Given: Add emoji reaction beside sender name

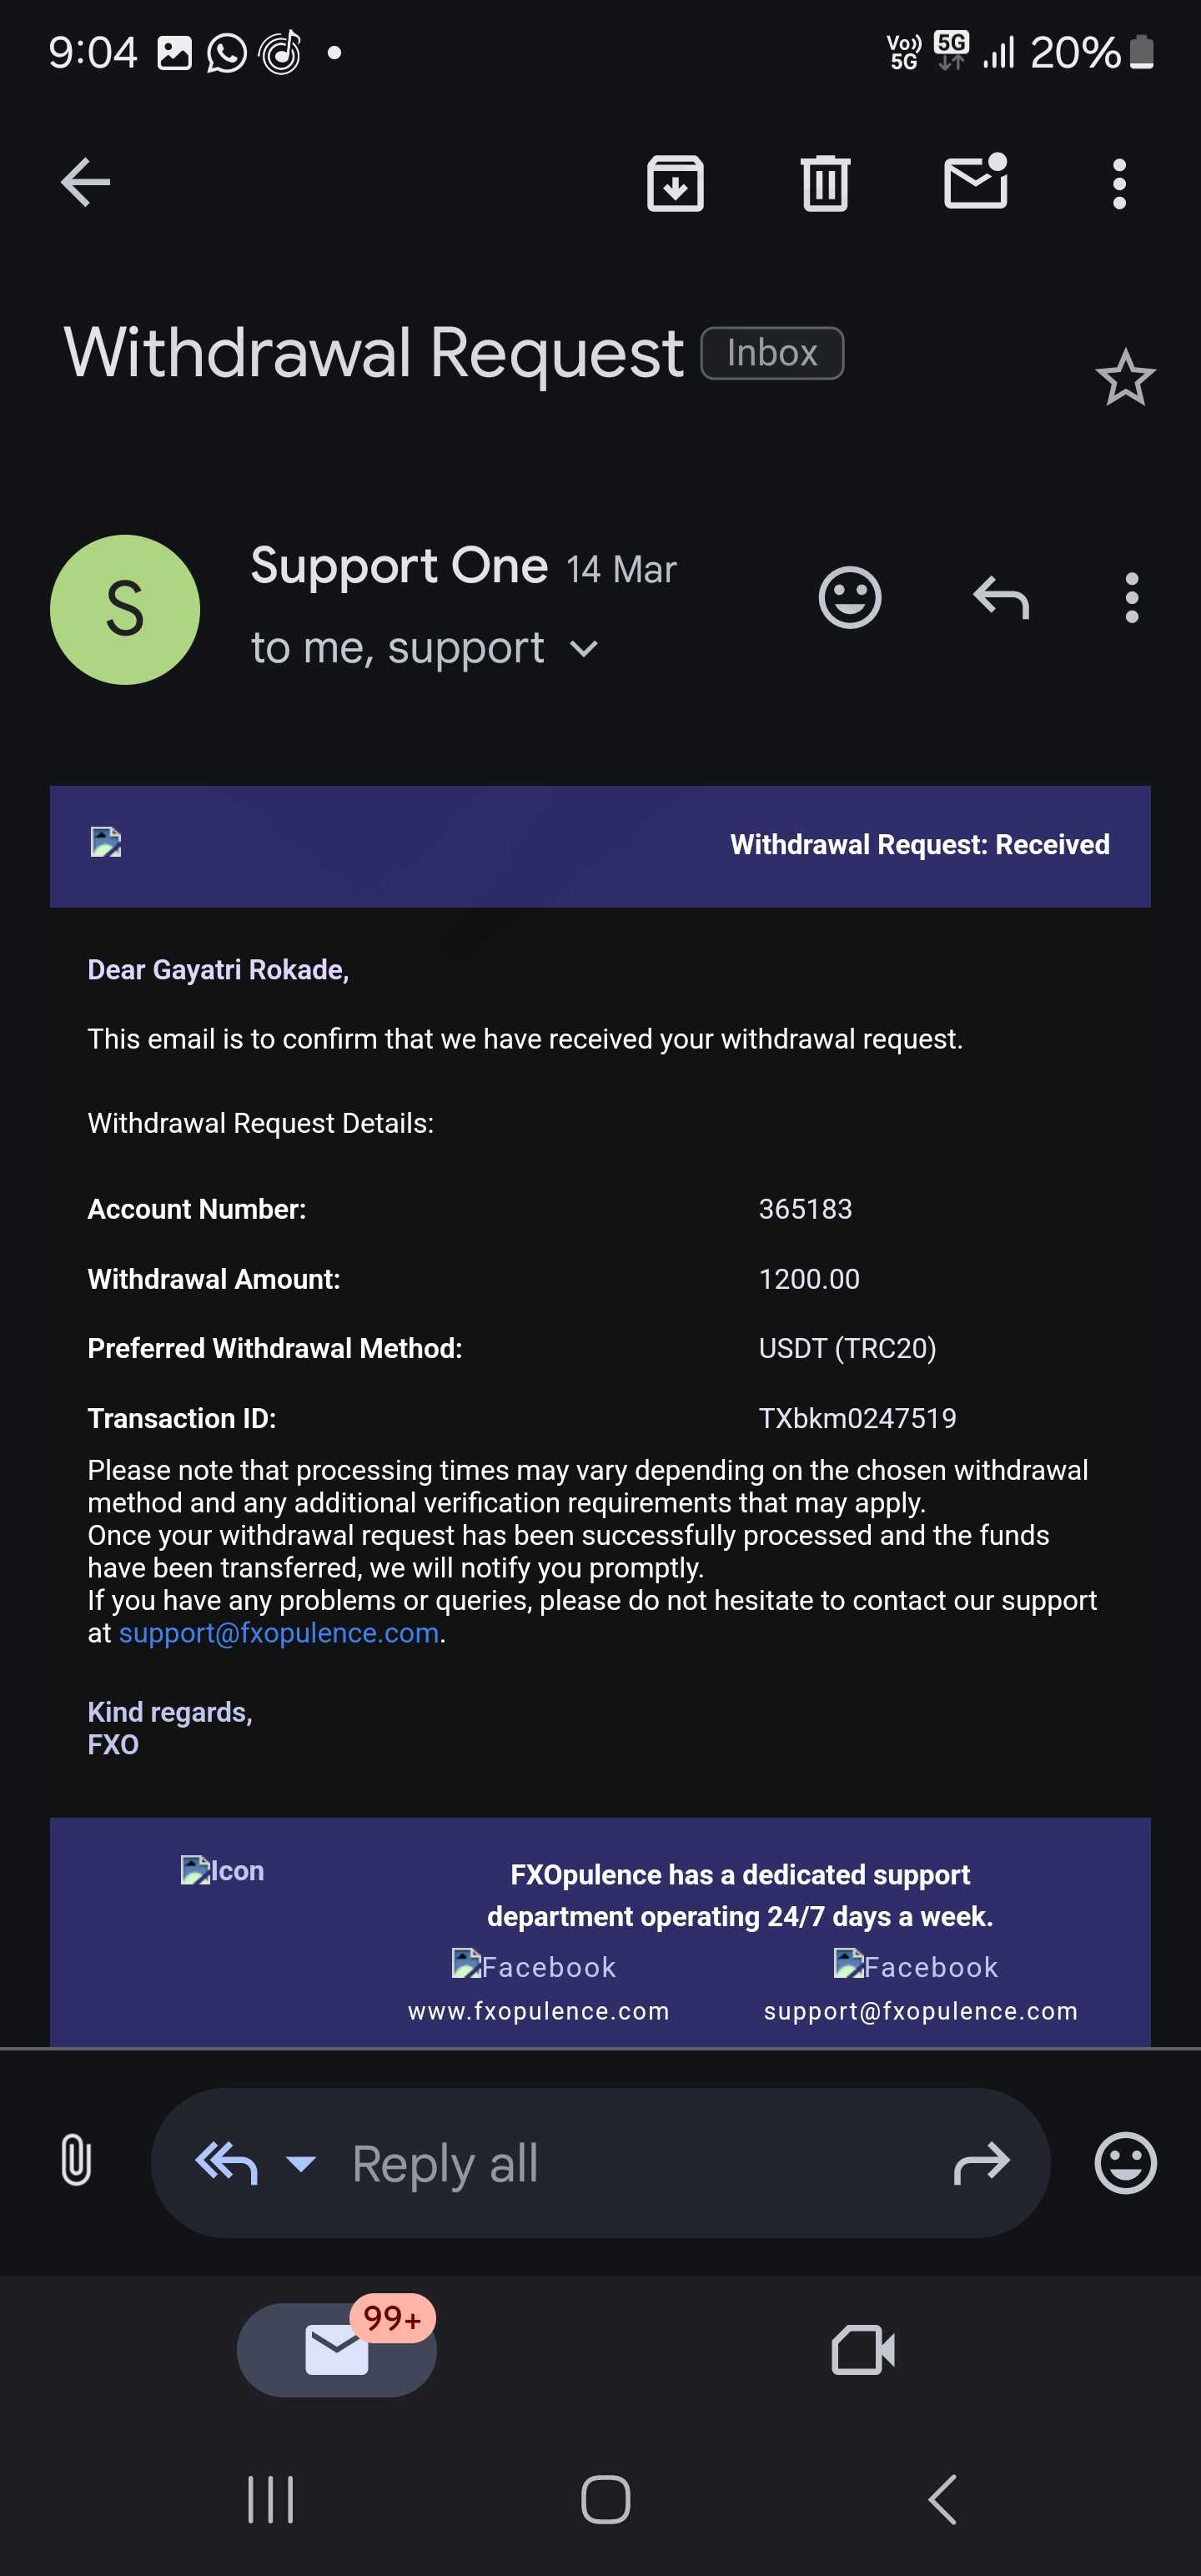Looking at the screenshot, I should pos(849,598).
